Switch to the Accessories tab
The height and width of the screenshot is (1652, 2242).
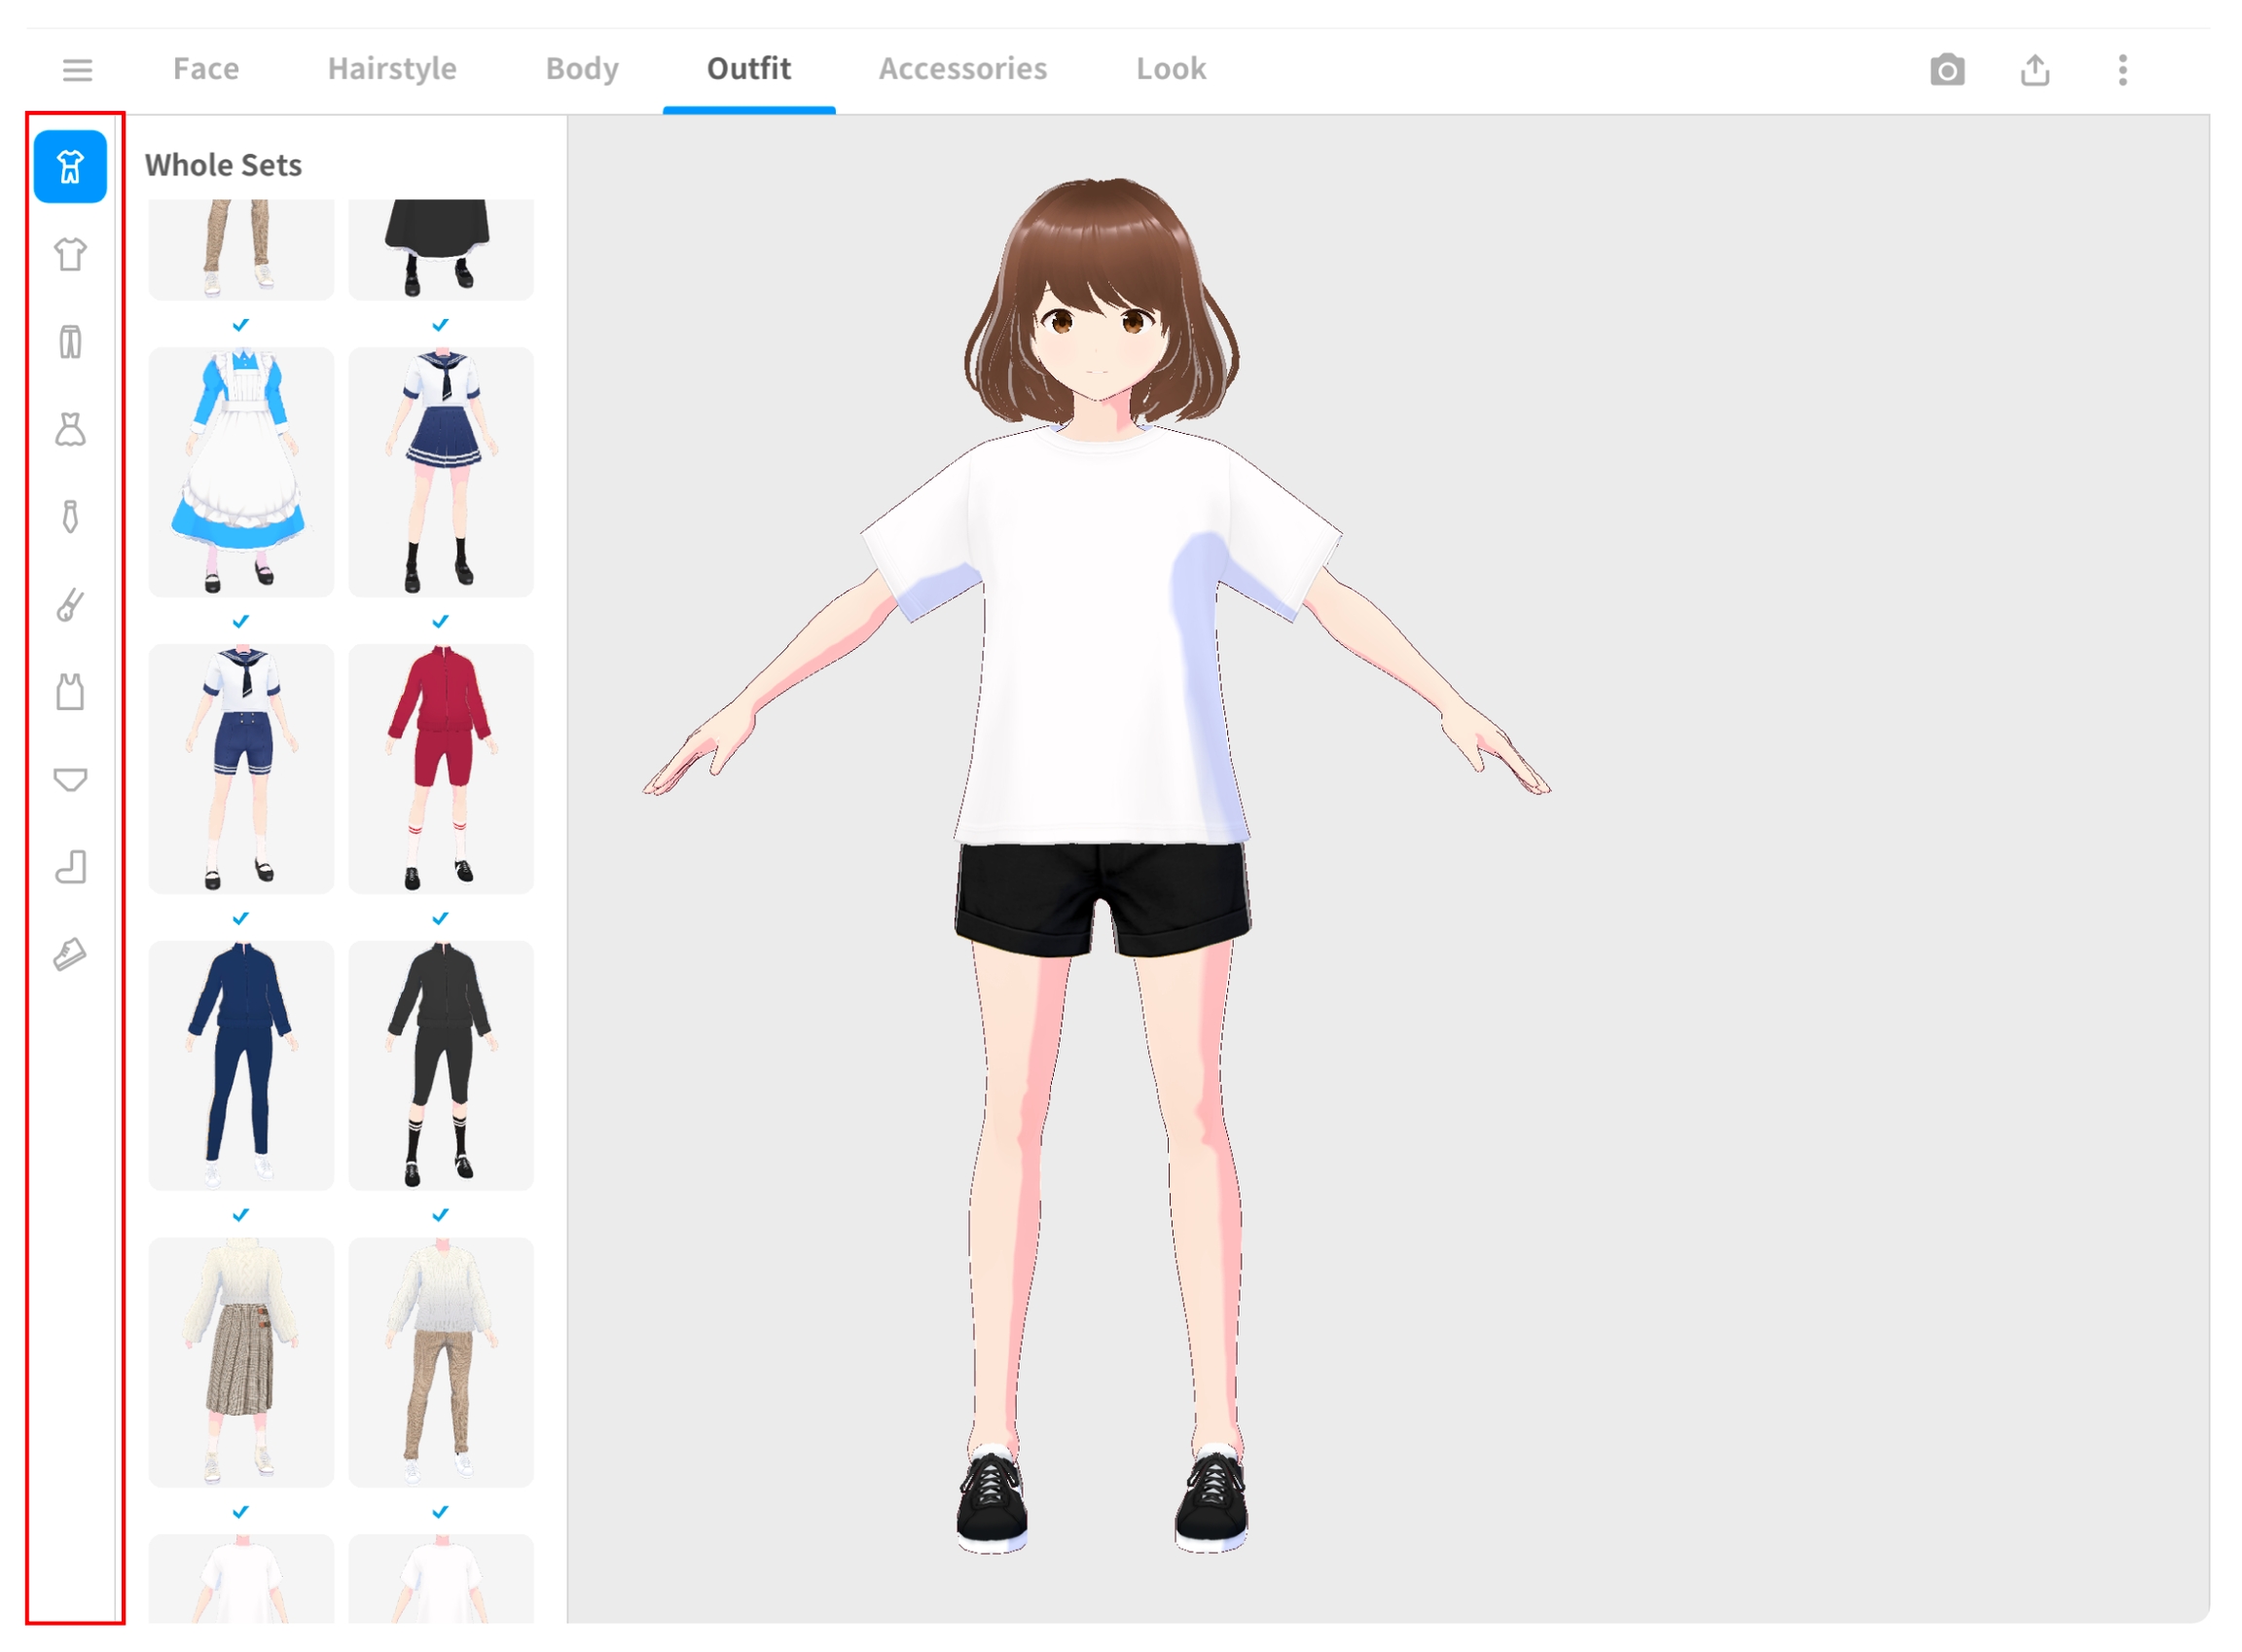(962, 68)
